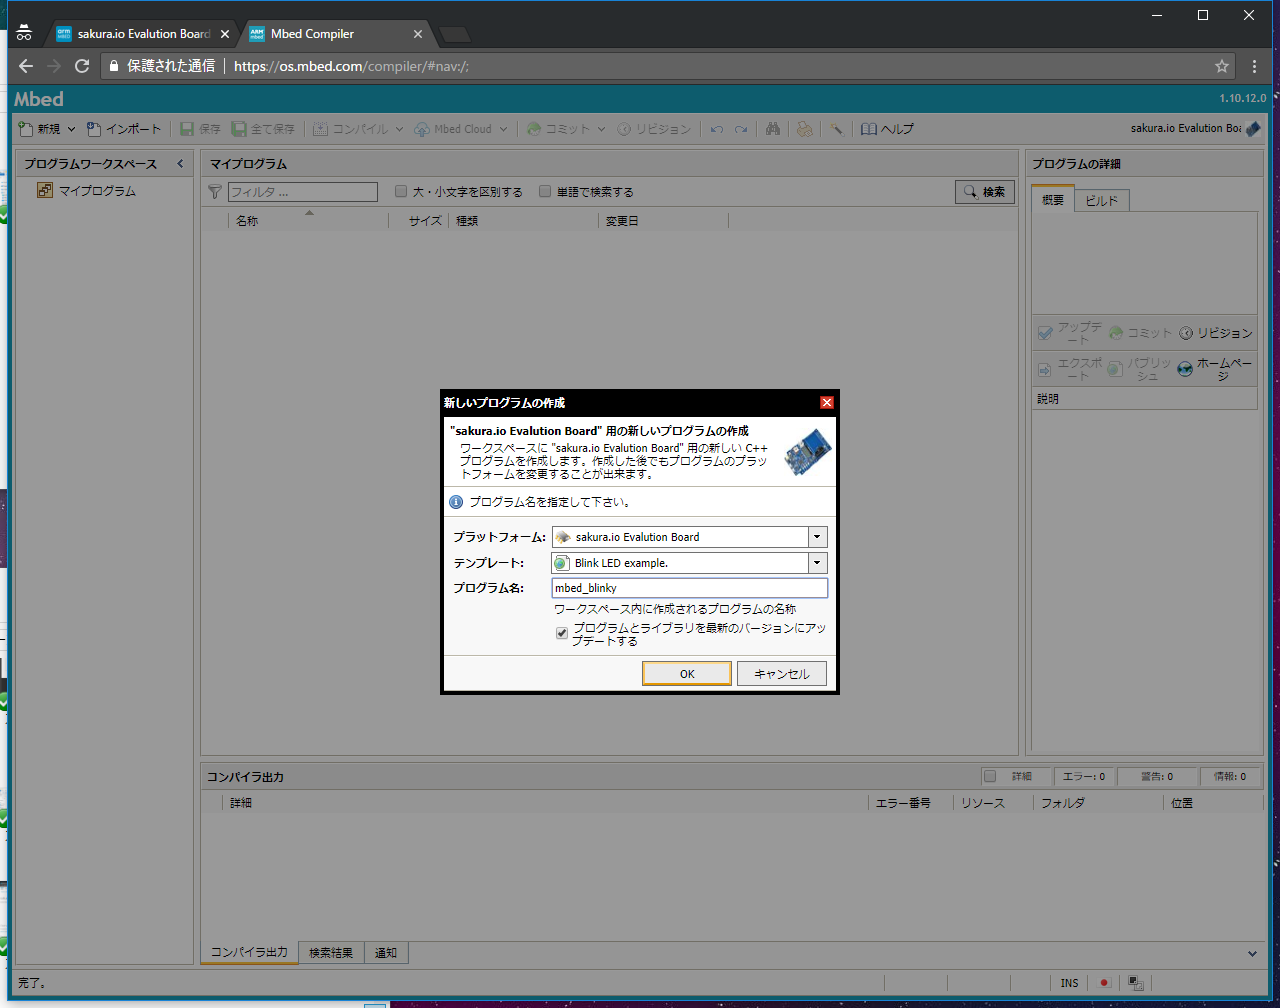Click the Mbed Cloud toolbar button
The image size is (1280, 1008).
[x=452, y=129]
